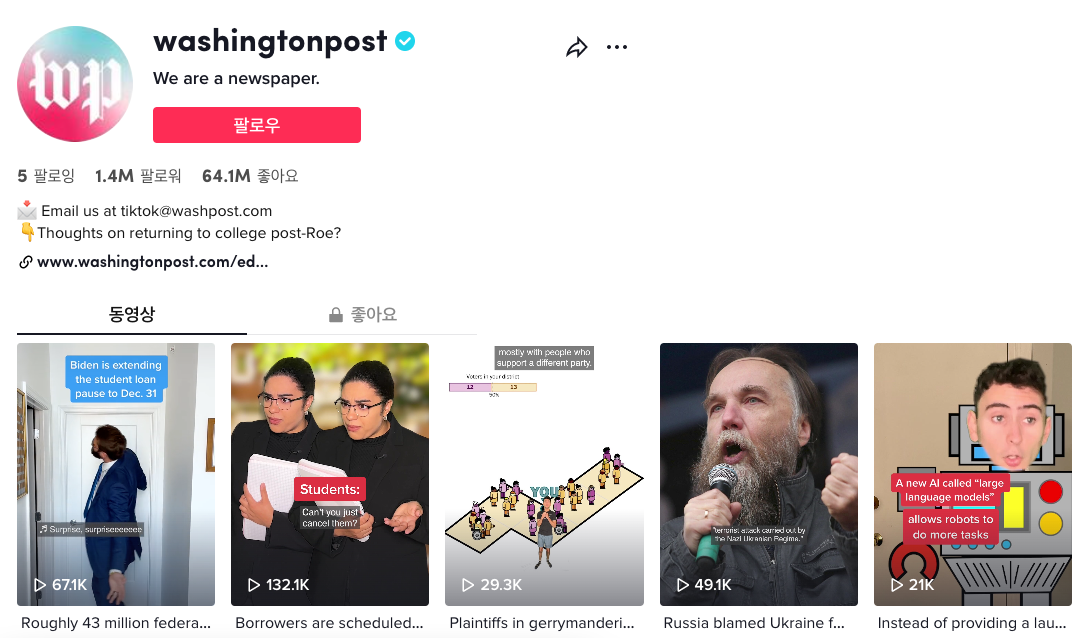The height and width of the screenshot is (638, 1084).
Task: Open the www.washingtonpost.com/ed... link
Action: 152,262
